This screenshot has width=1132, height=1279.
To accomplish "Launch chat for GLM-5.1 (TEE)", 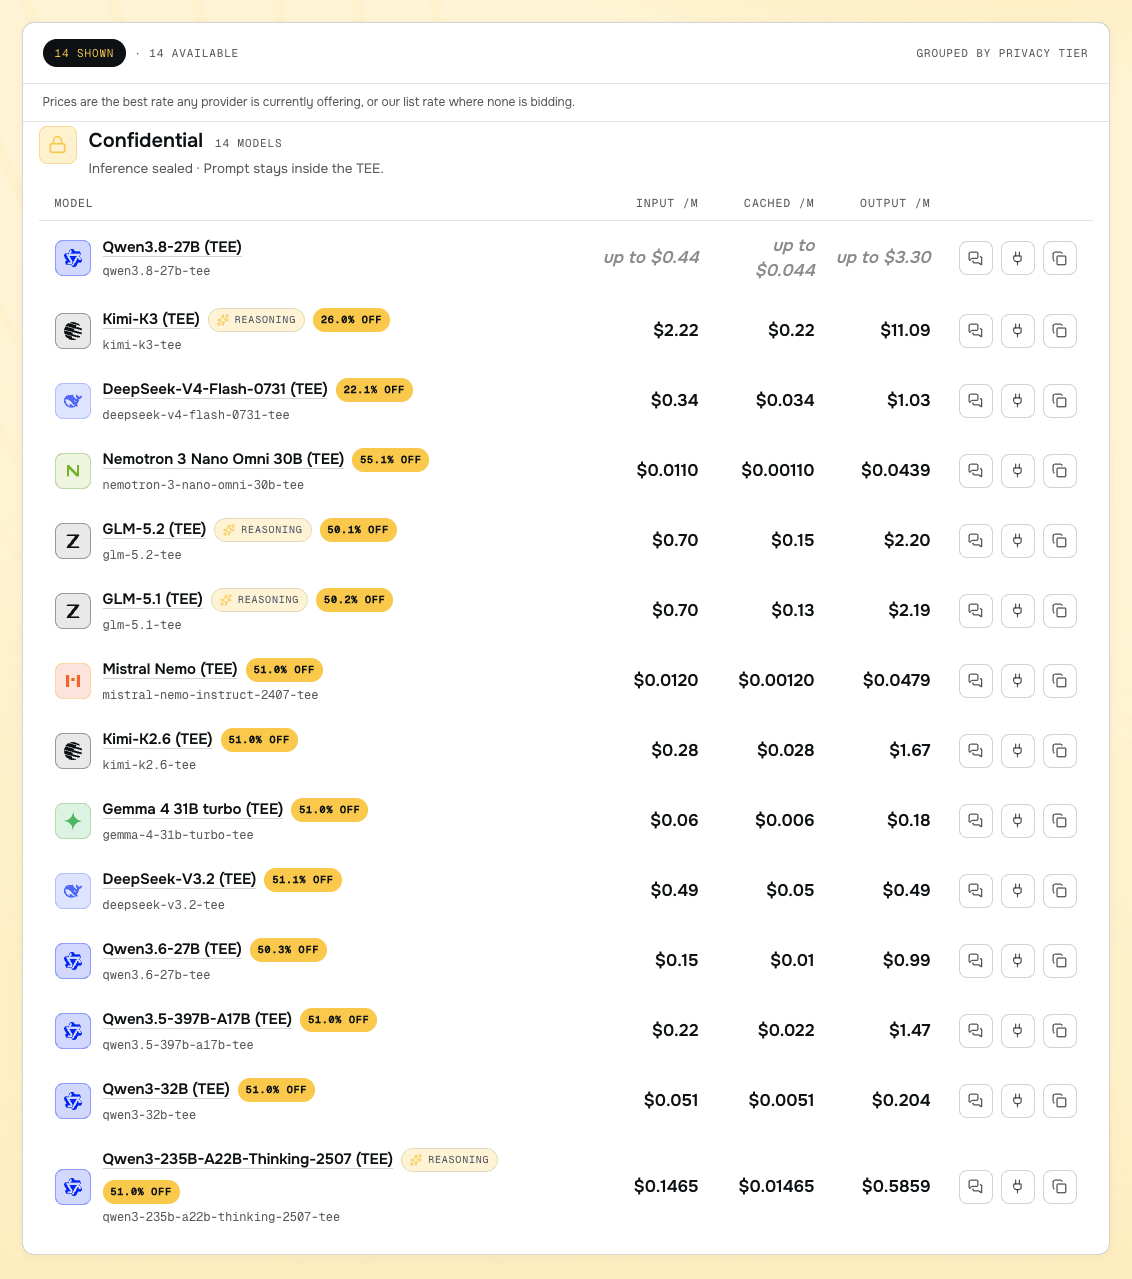I will 976,610.
